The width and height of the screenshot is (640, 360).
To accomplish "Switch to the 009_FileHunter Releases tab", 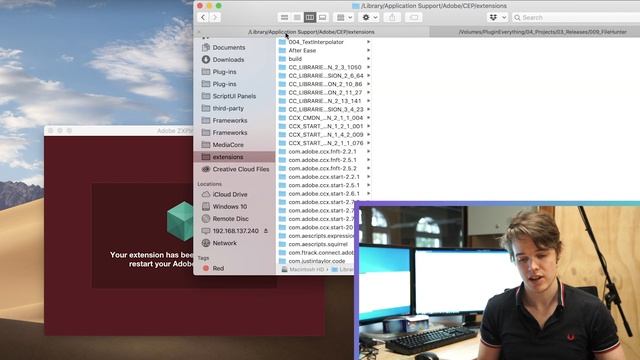I will [x=542, y=32].
